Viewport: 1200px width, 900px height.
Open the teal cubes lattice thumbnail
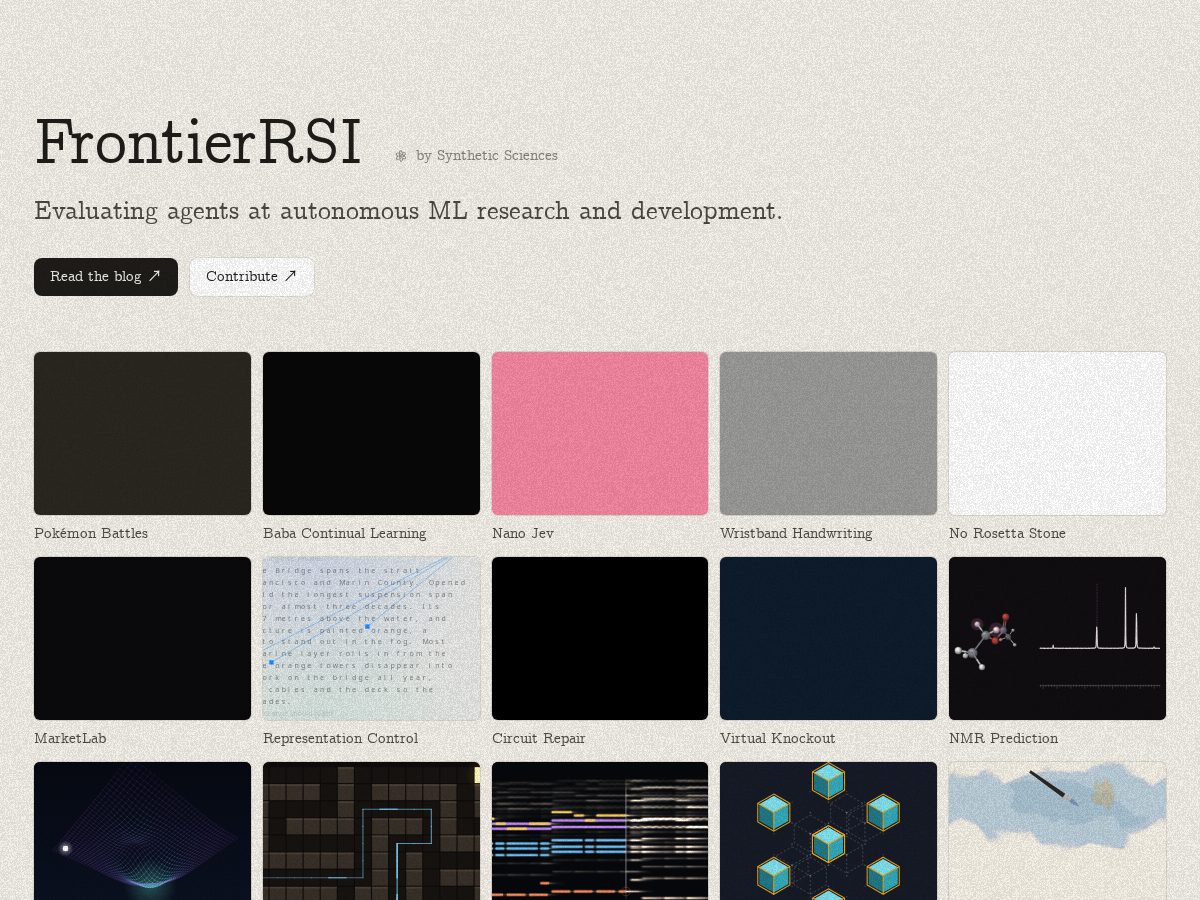[828, 831]
